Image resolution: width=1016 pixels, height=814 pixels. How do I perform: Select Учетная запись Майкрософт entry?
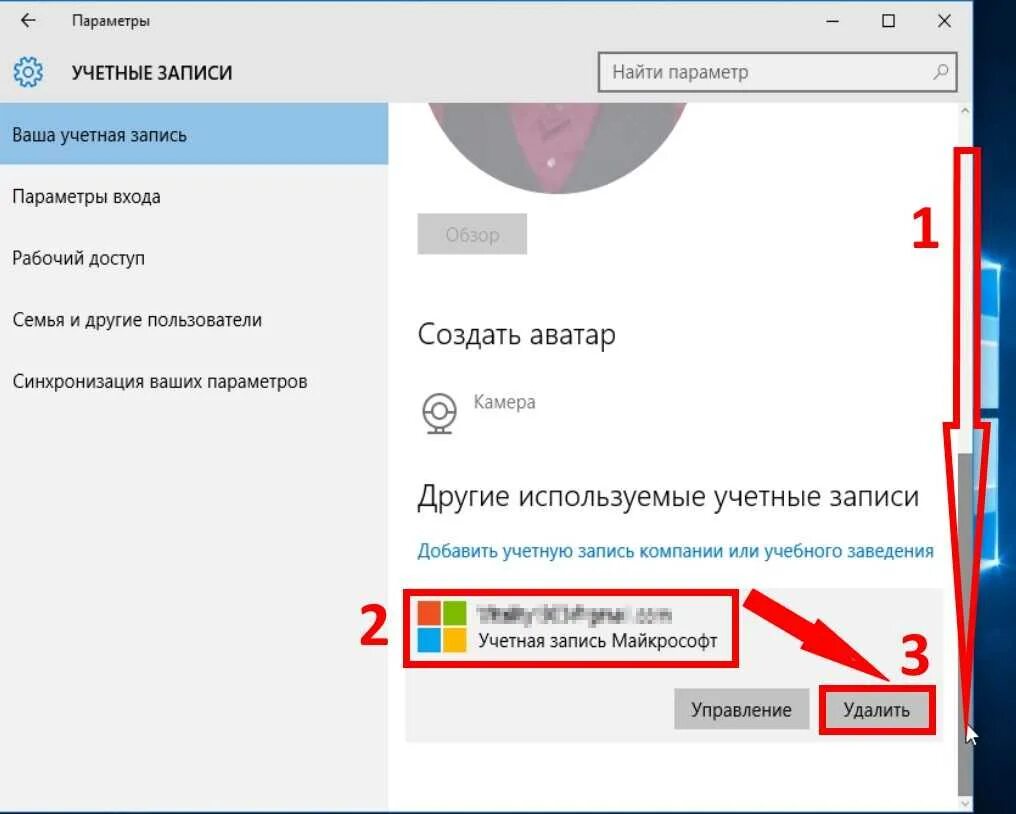[x=570, y=627]
